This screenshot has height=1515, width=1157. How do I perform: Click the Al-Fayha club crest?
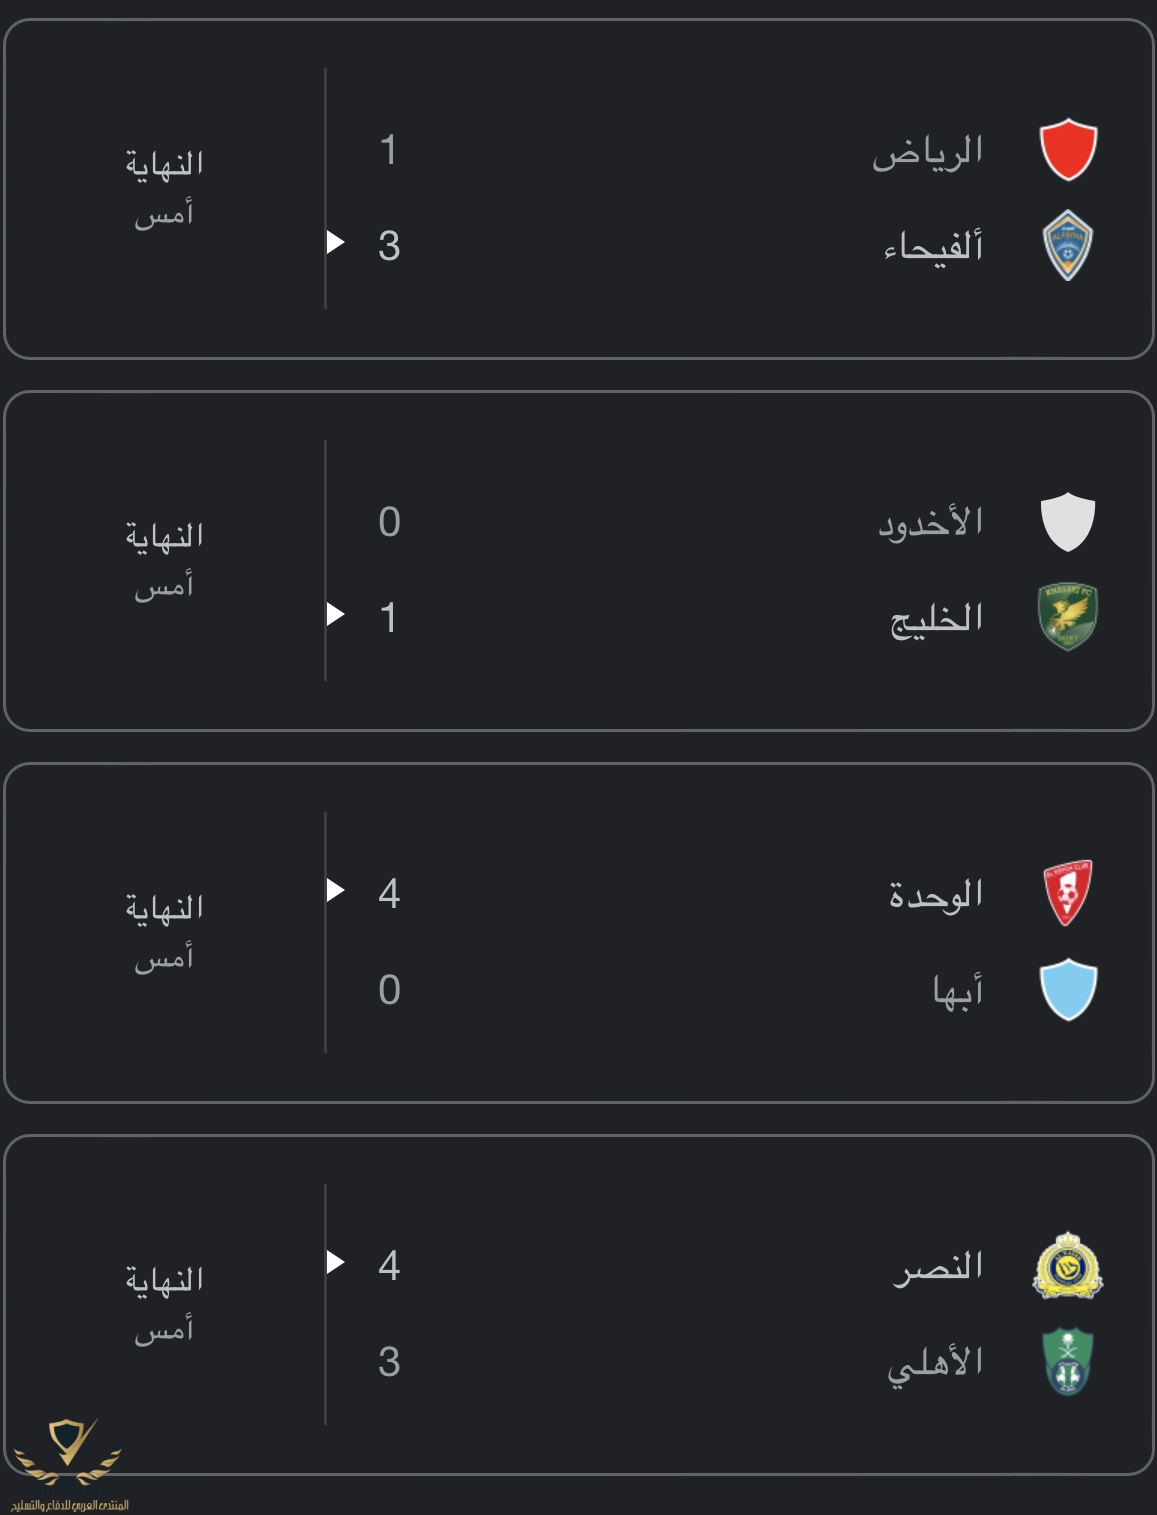[1068, 245]
